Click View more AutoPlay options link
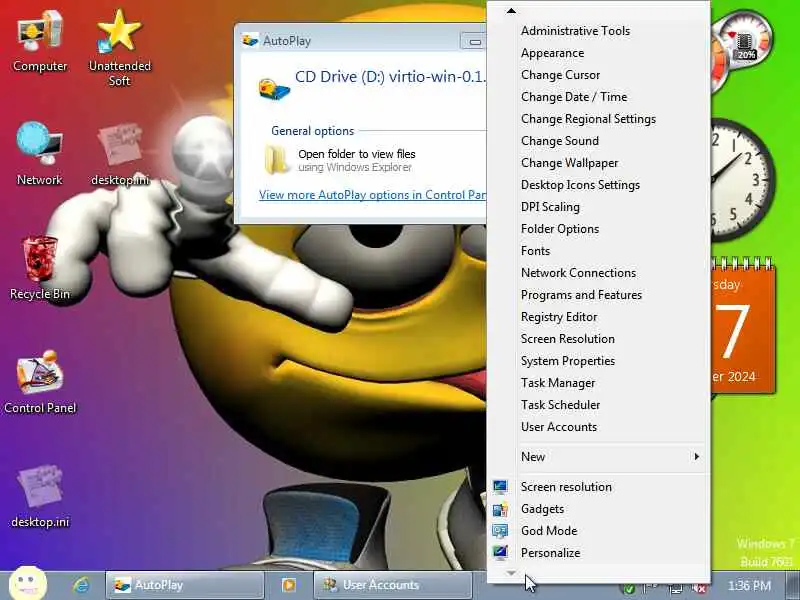This screenshot has height=600, width=800. [372, 195]
